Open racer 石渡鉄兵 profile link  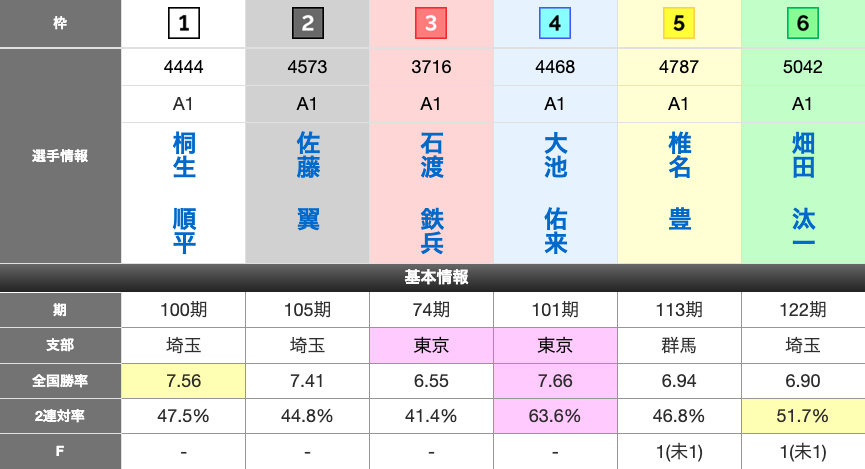432,193
